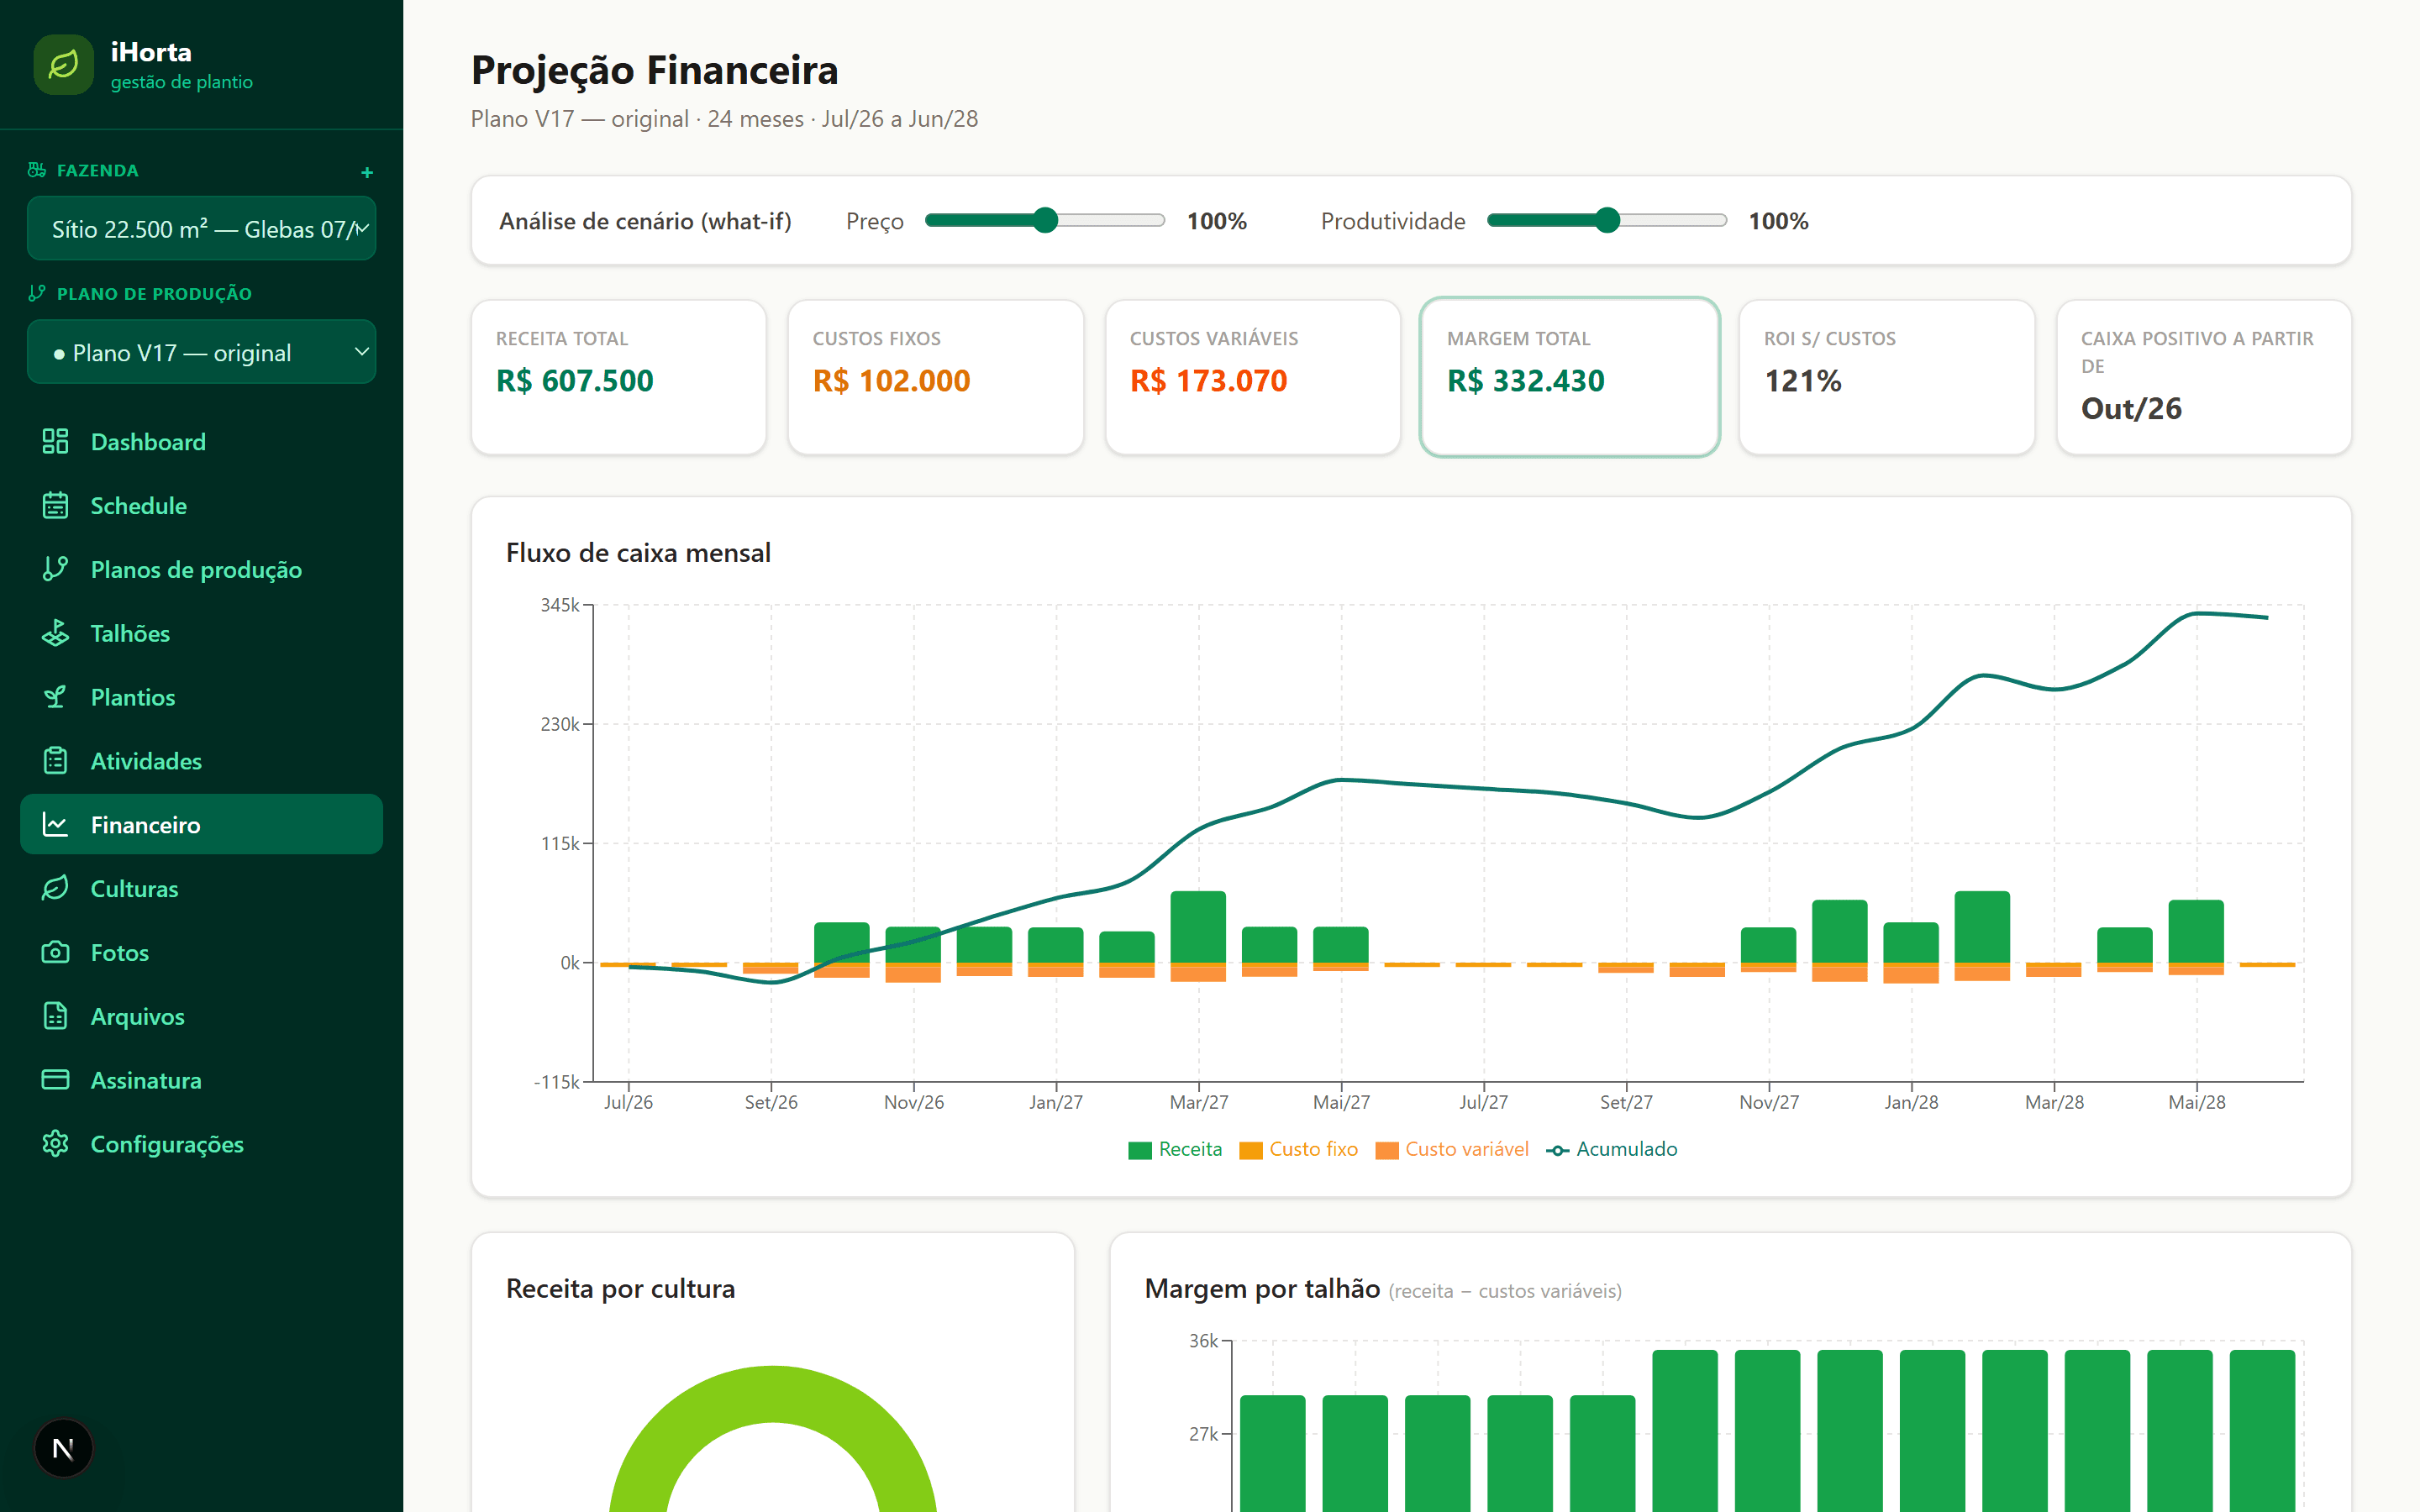
Task: Click the Fluxo de caixa mensal heading
Action: coord(638,553)
